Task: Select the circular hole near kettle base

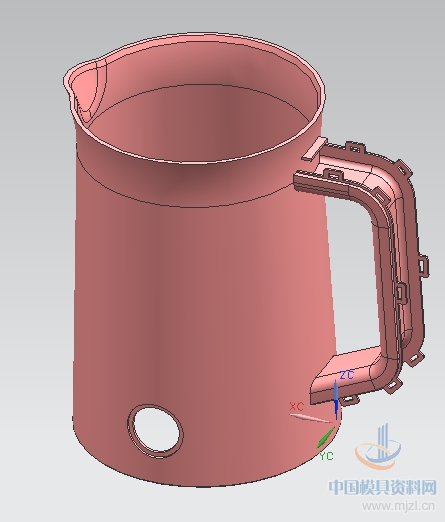Action: click(156, 430)
